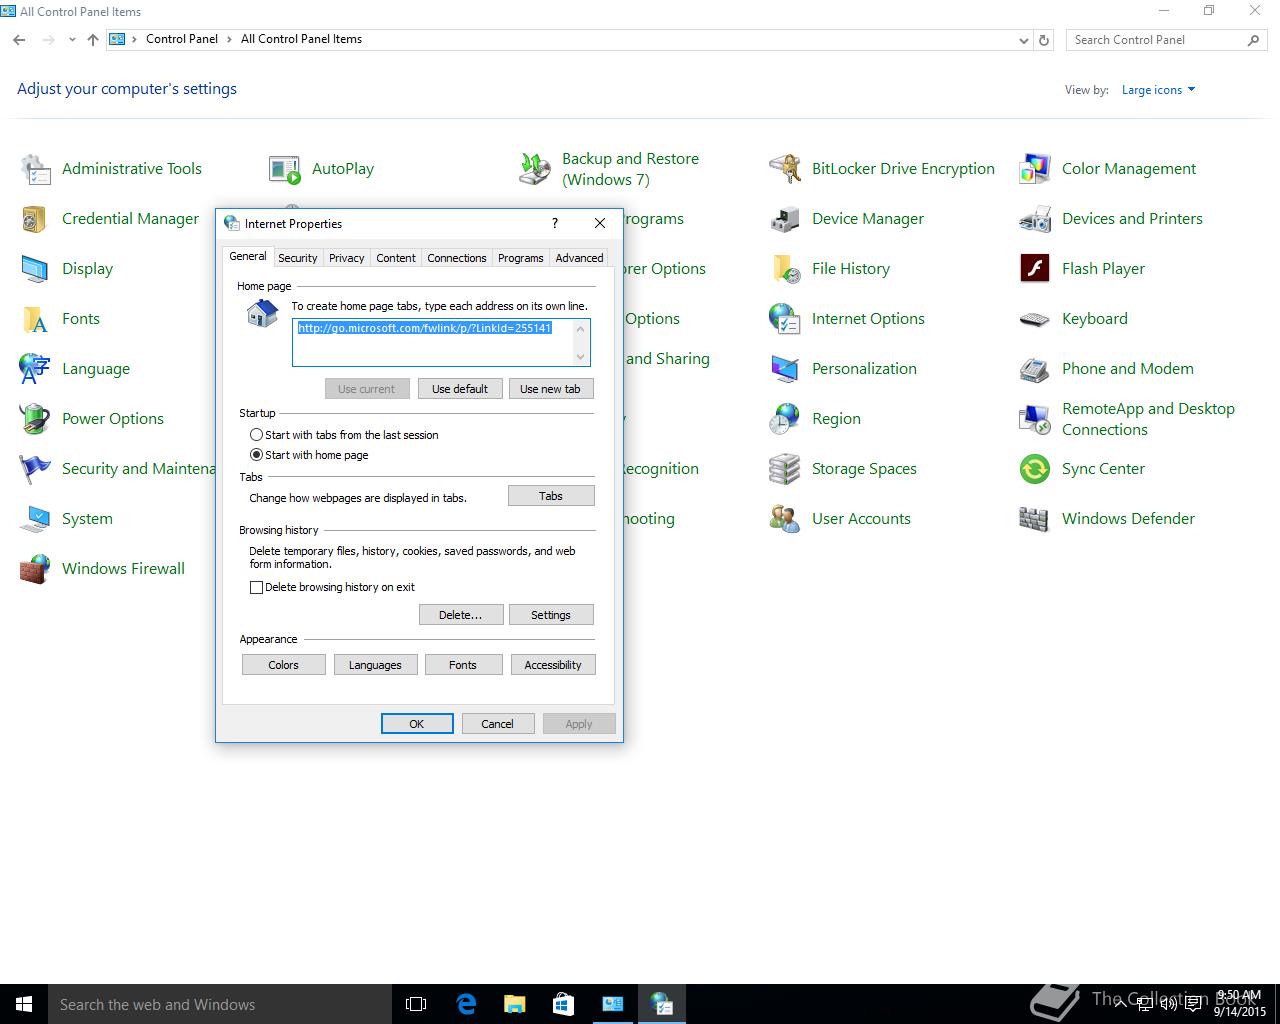
Task: Open the Windows Start button
Action: tap(24, 1004)
